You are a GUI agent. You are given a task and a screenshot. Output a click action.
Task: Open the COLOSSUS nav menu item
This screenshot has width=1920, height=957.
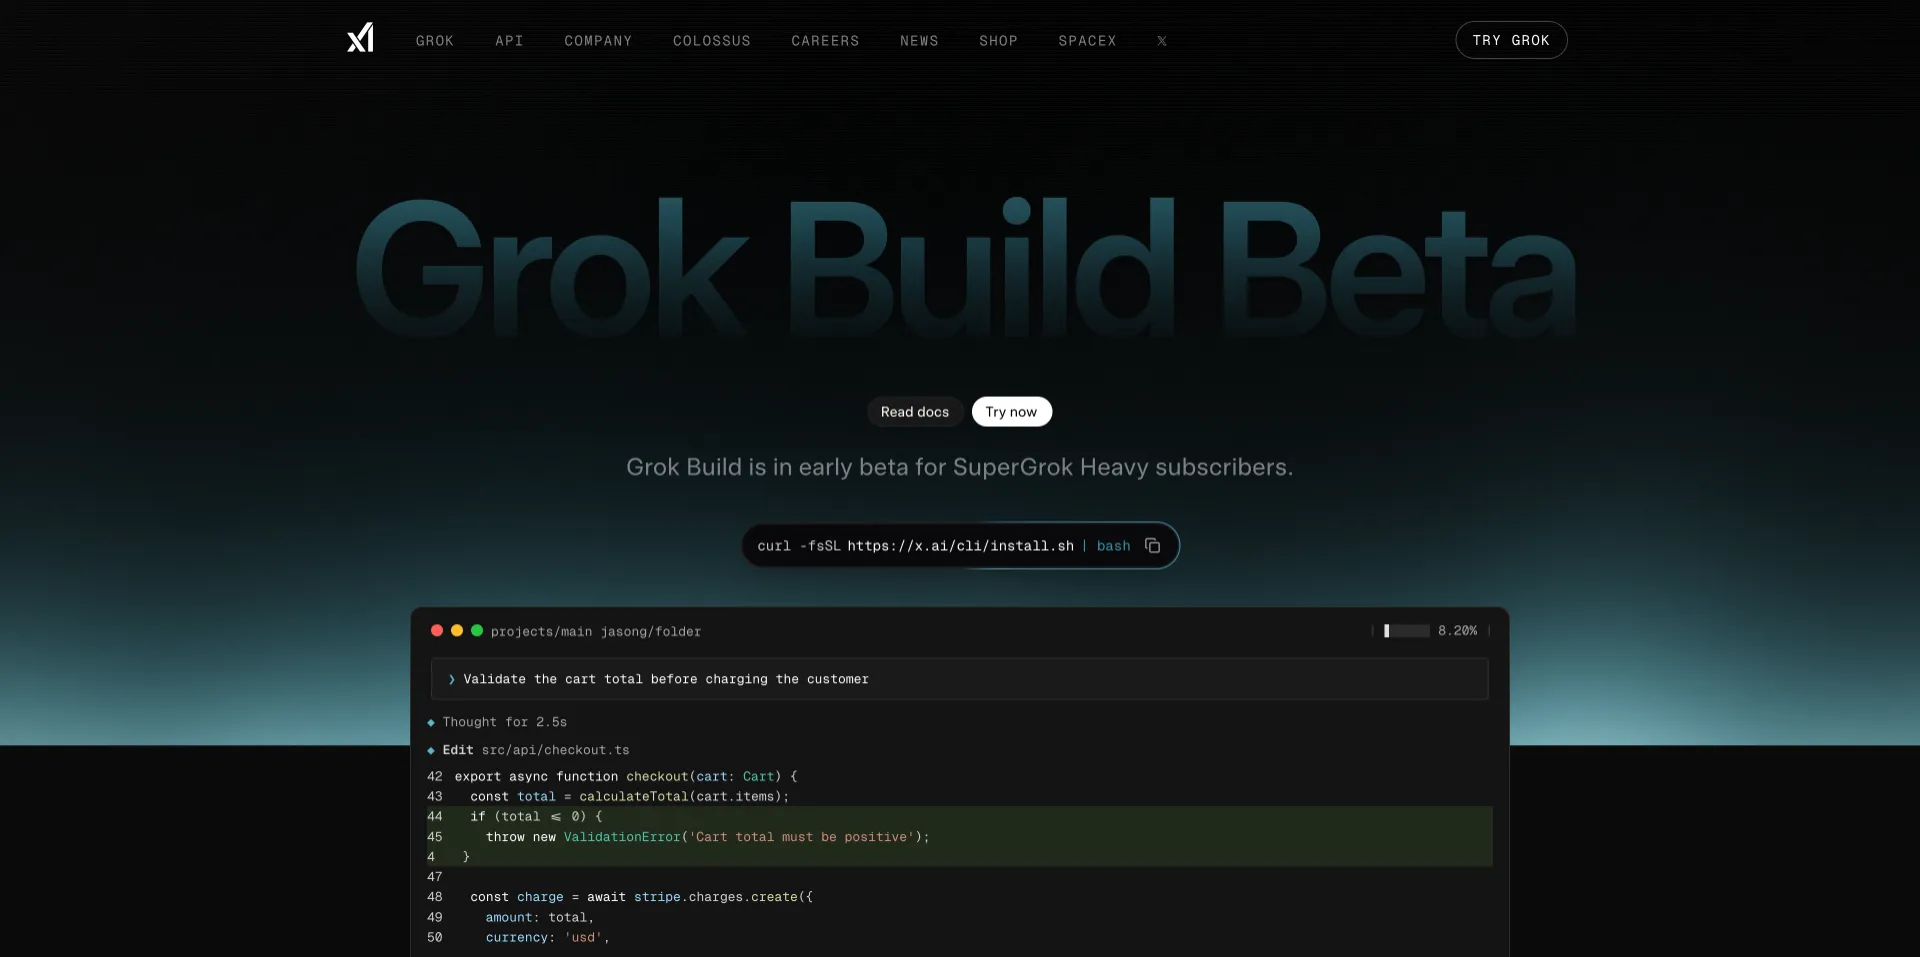tap(712, 41)
